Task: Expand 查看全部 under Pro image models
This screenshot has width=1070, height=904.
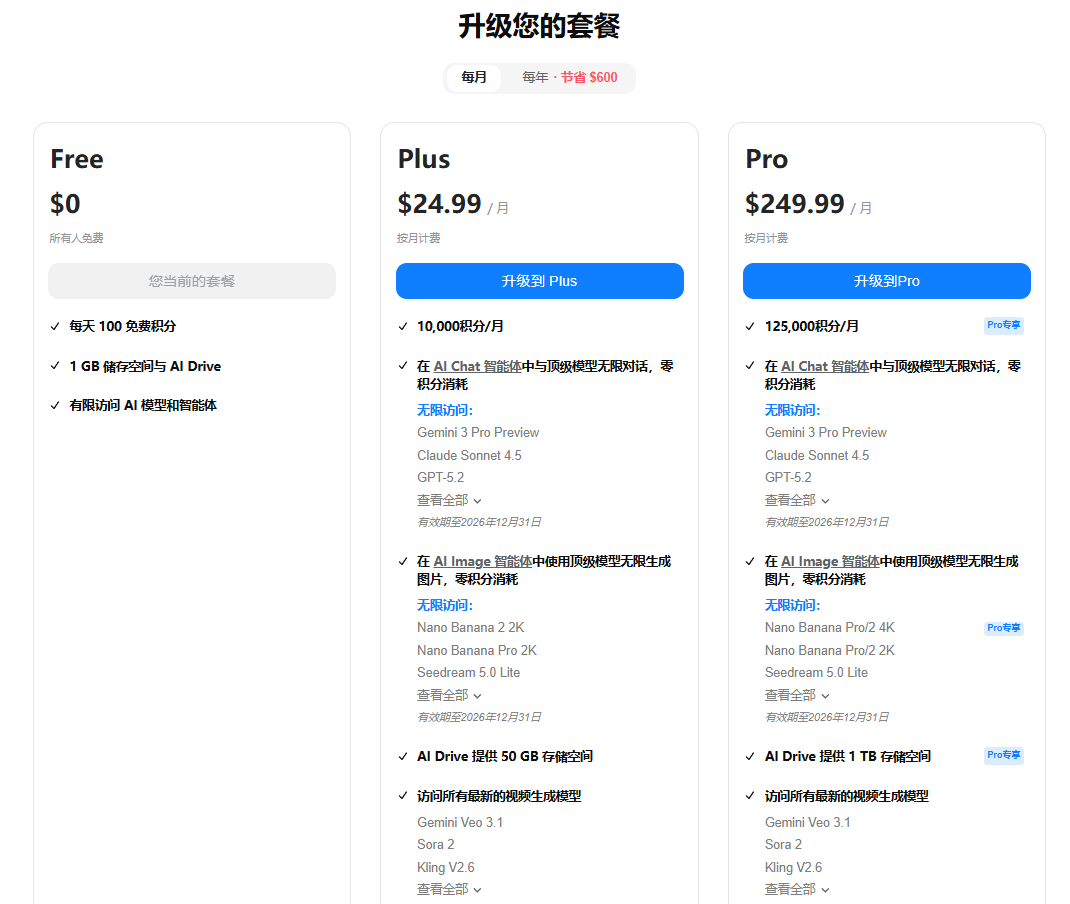Action: [797, 695]
